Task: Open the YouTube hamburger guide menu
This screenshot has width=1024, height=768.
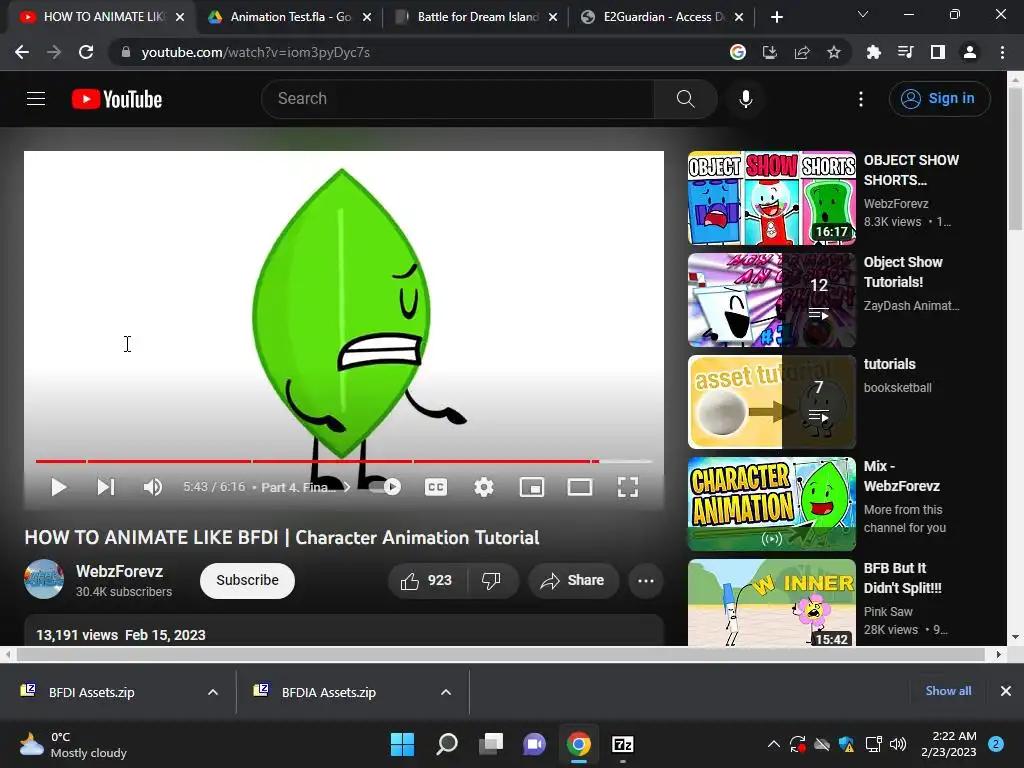Action: click(36, 99)
